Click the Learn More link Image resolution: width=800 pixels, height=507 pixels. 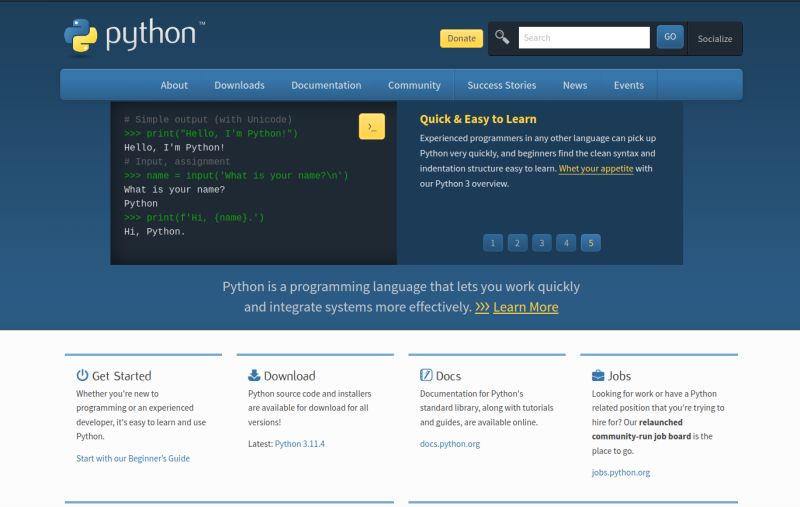click(x=526, y=307)
